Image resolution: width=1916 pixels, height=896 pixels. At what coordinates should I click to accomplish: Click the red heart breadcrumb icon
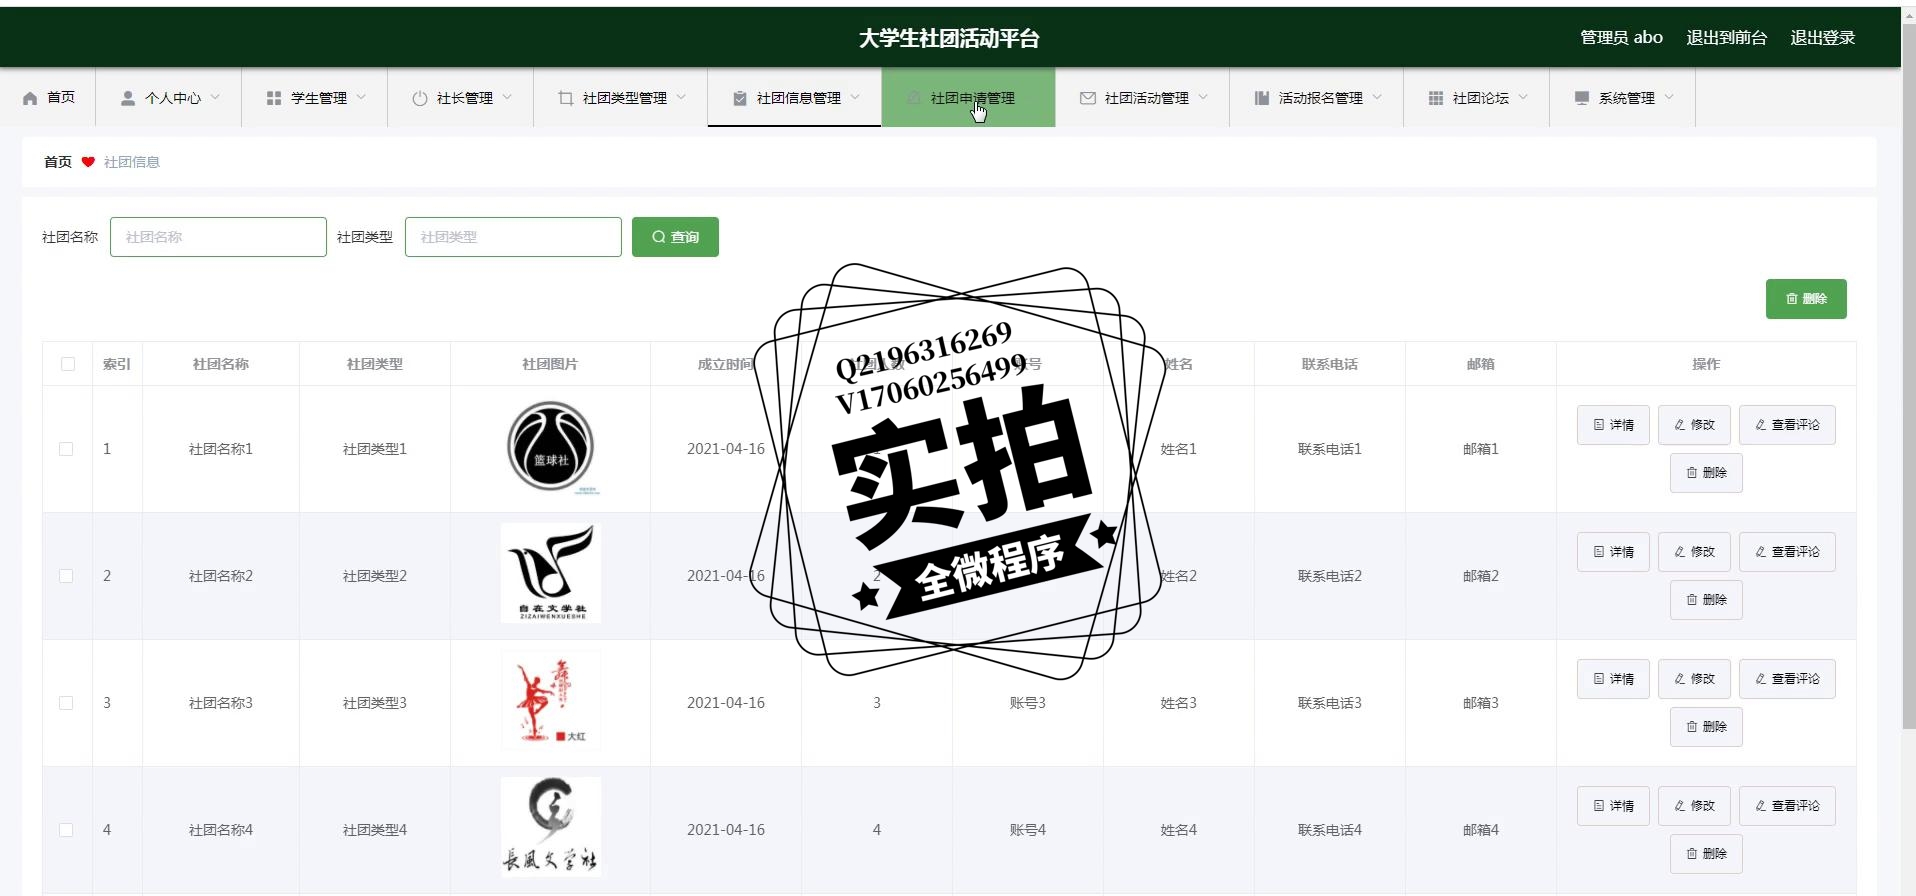coord(88,162)
